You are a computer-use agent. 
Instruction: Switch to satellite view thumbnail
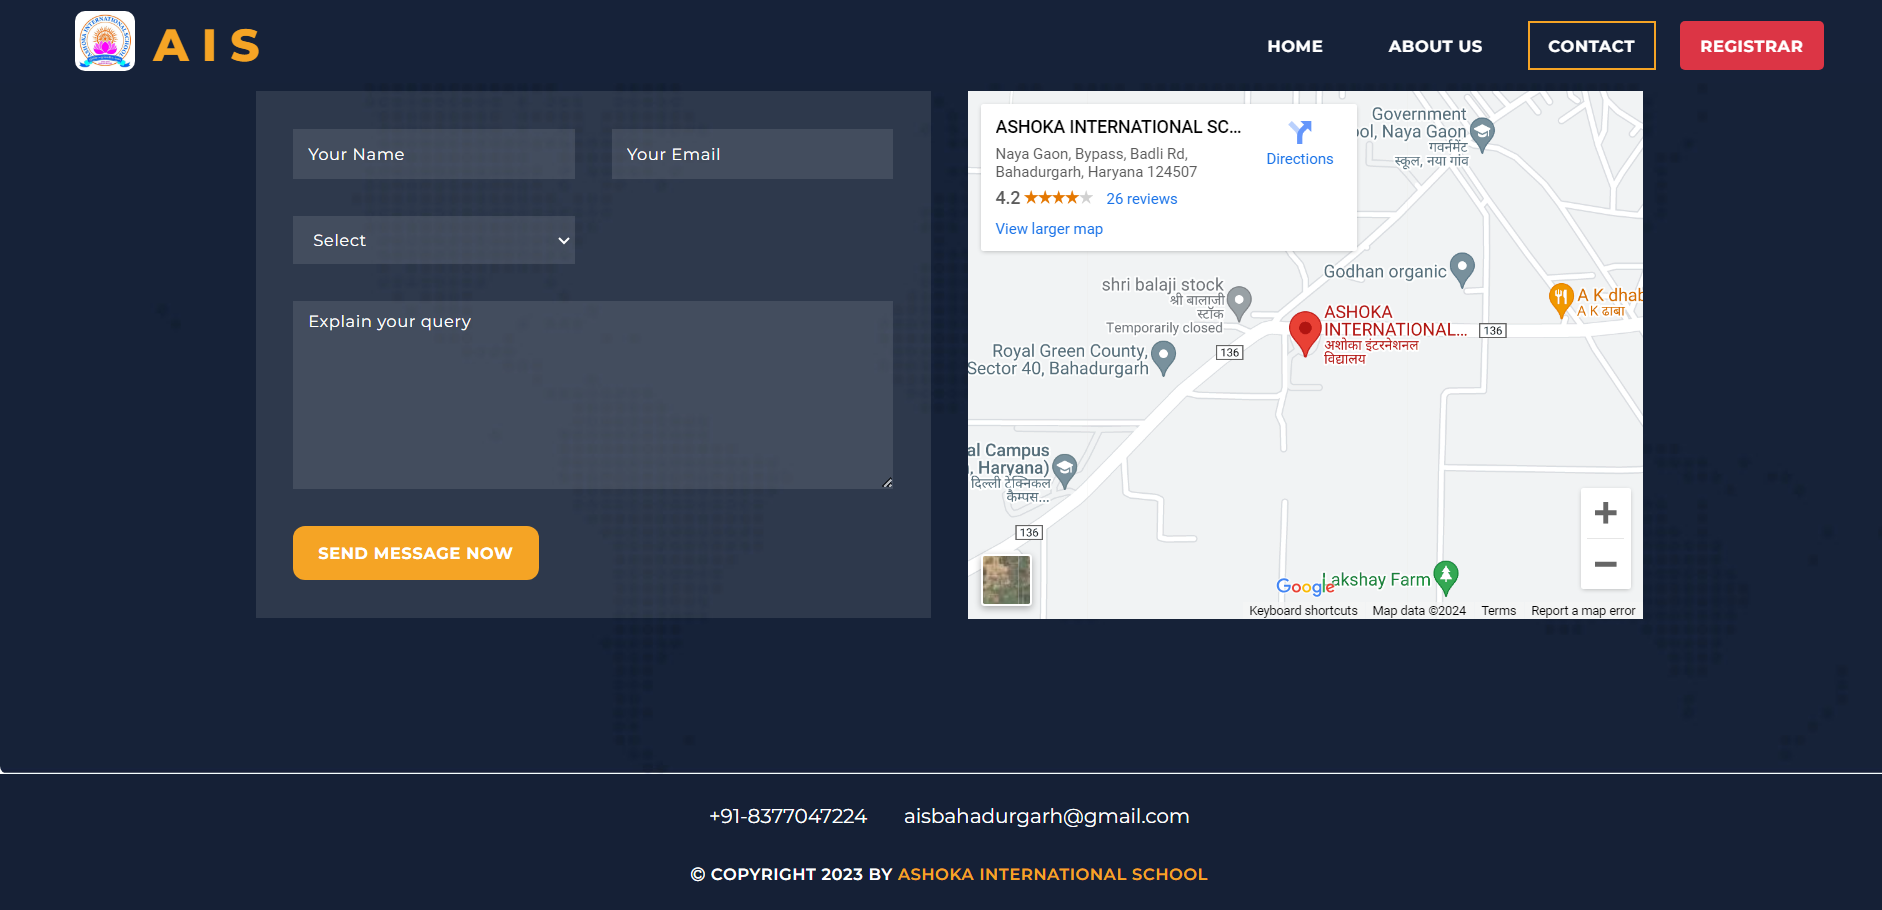(x=1006, y=580)
